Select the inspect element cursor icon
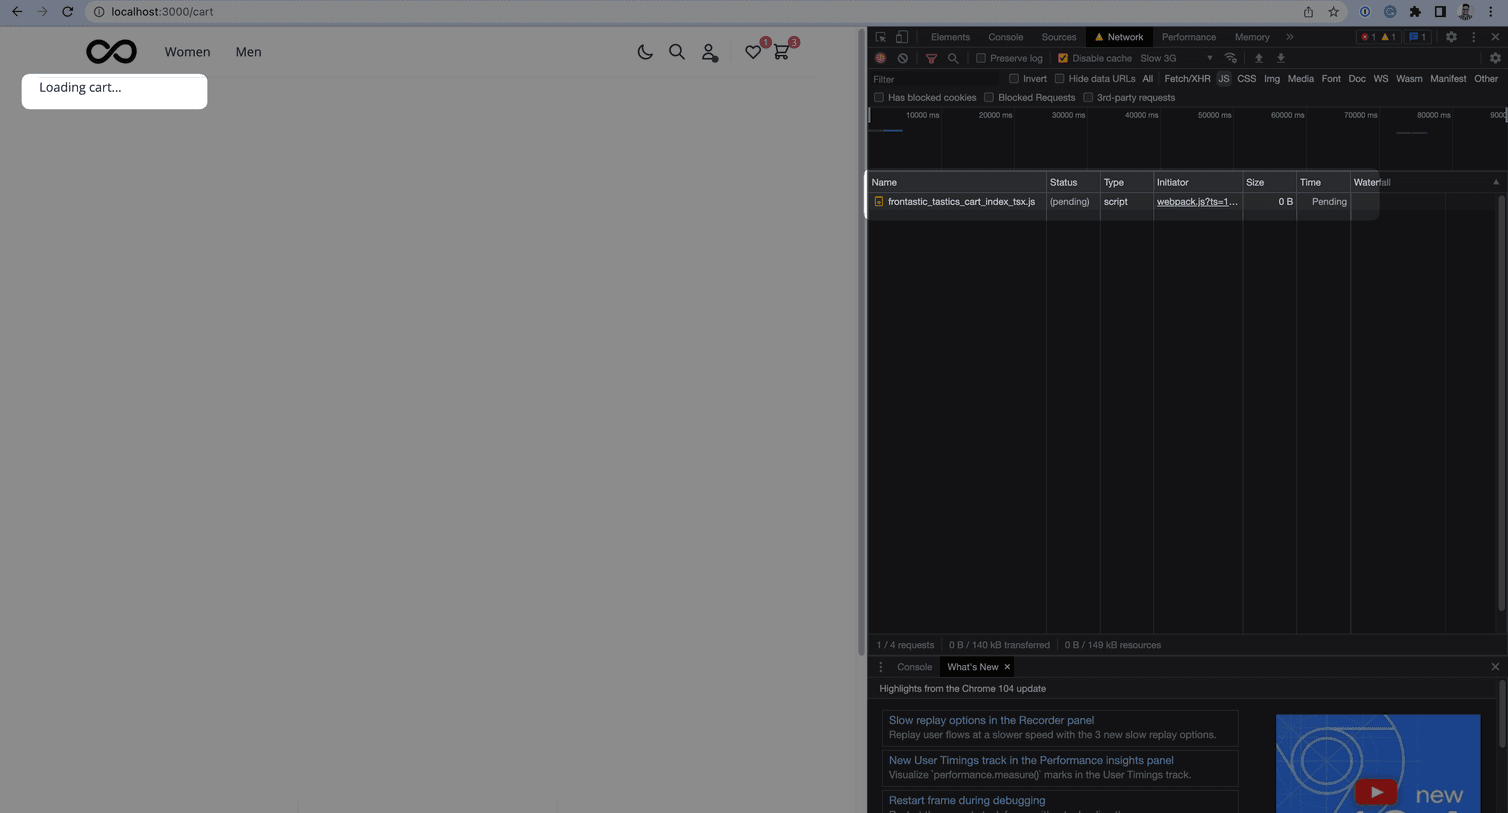Viewport: 1508px width, 813px height. [x=880, y=37]
